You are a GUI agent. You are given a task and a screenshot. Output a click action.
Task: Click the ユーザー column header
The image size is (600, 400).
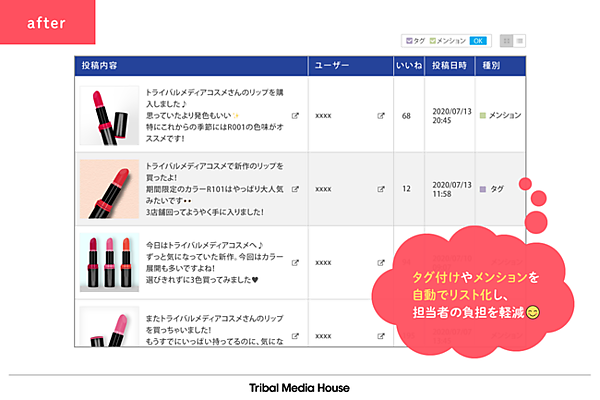351,66
